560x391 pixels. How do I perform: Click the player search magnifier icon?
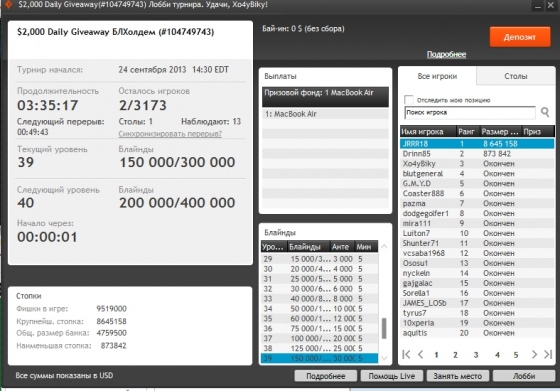tap(545, 112)
